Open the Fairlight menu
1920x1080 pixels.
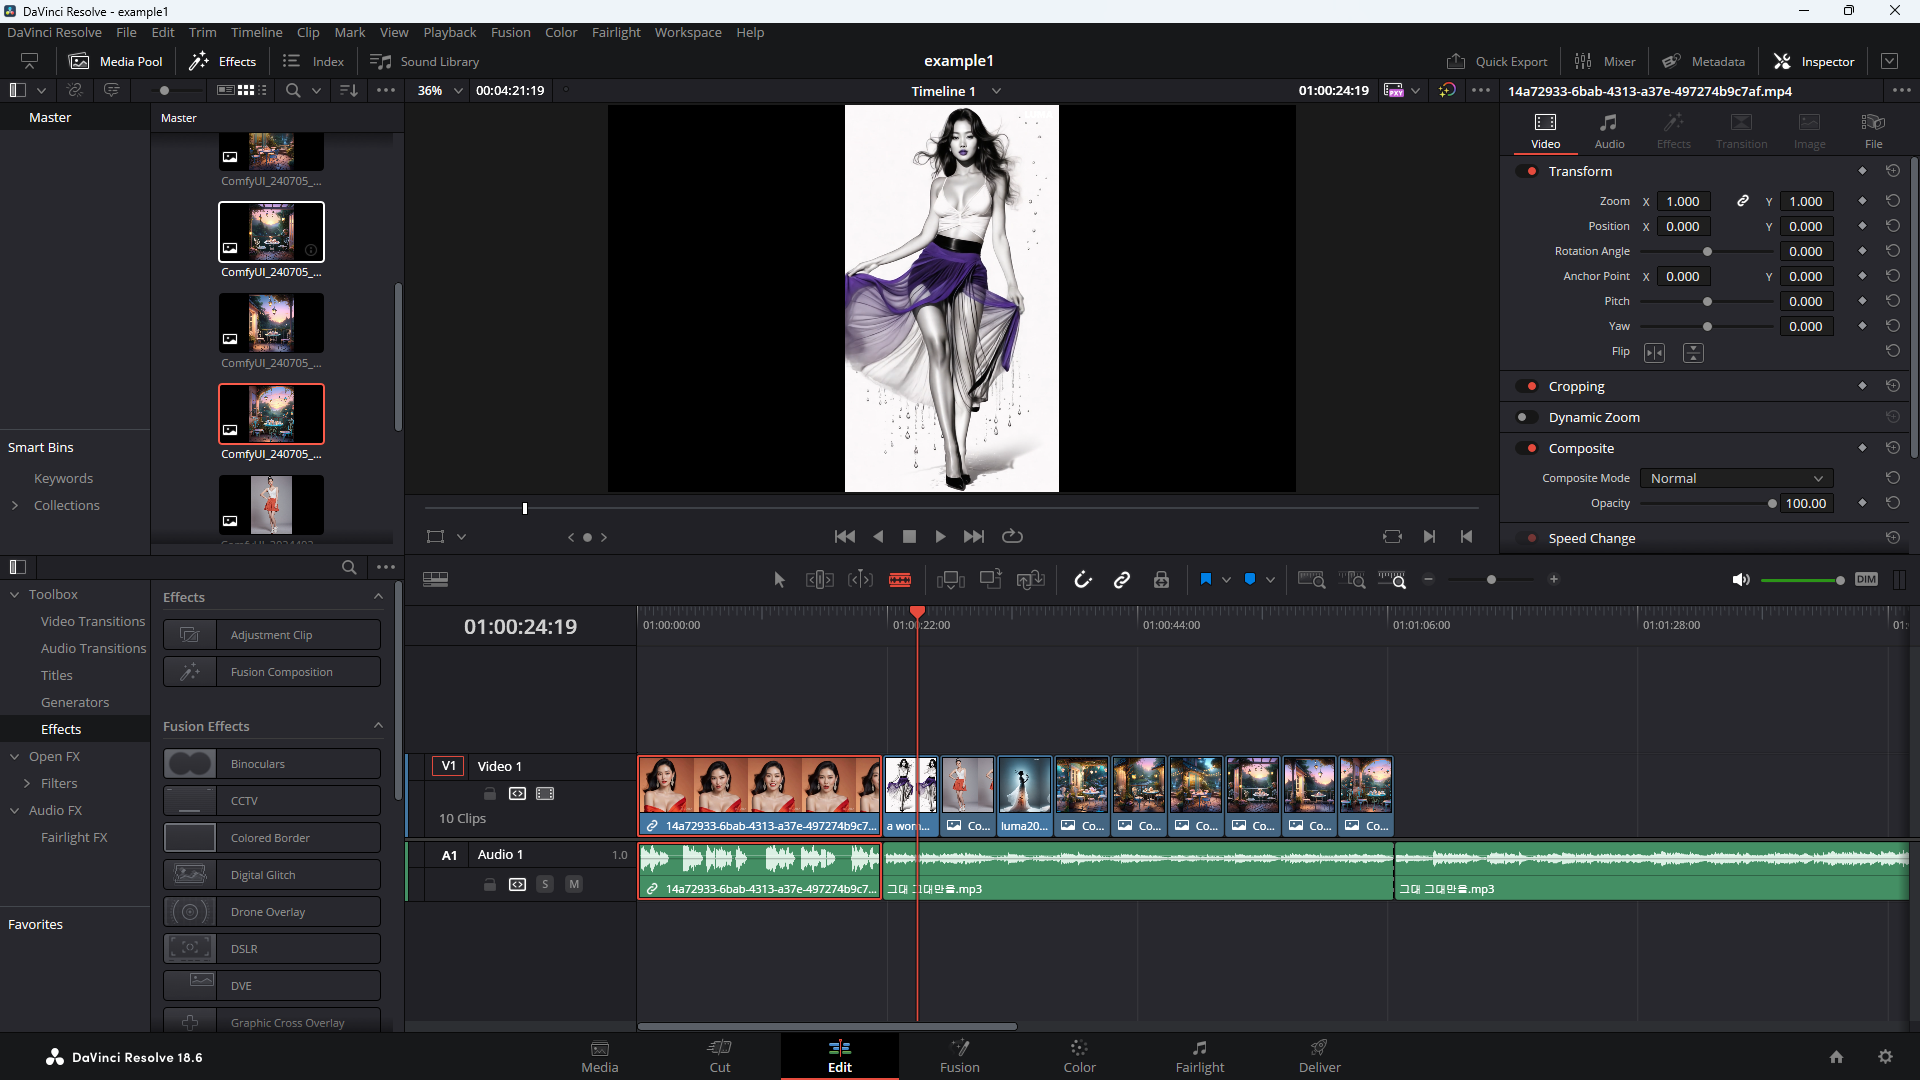[615, 32]
